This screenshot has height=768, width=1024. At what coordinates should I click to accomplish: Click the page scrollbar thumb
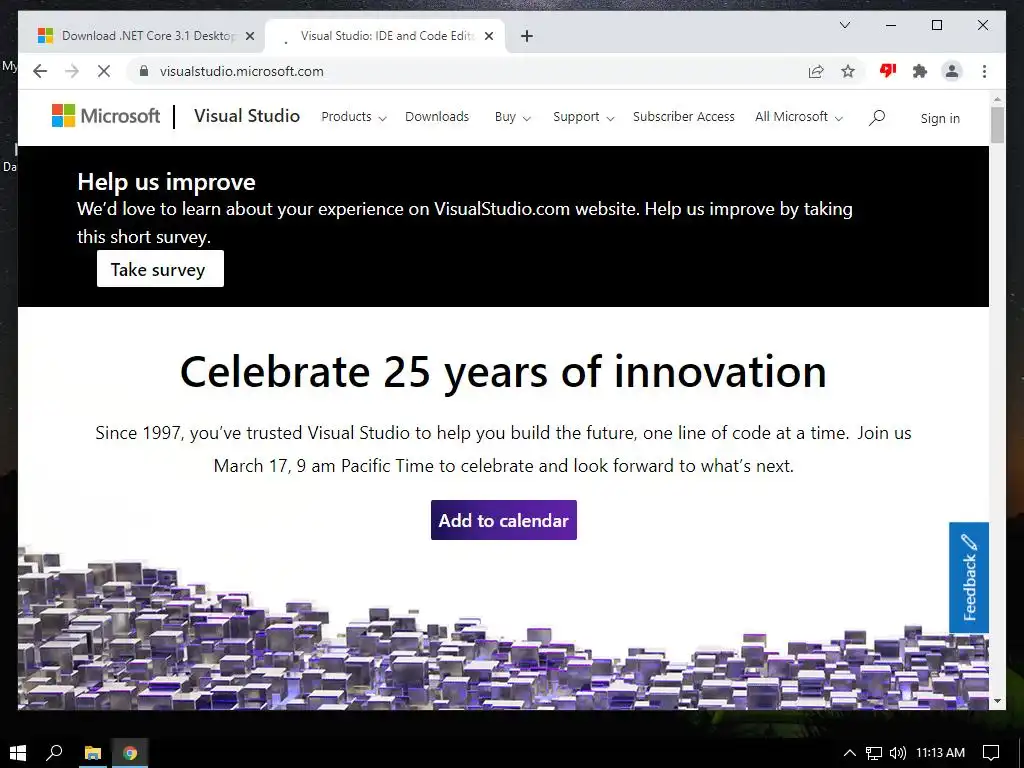tap(997, 124)
